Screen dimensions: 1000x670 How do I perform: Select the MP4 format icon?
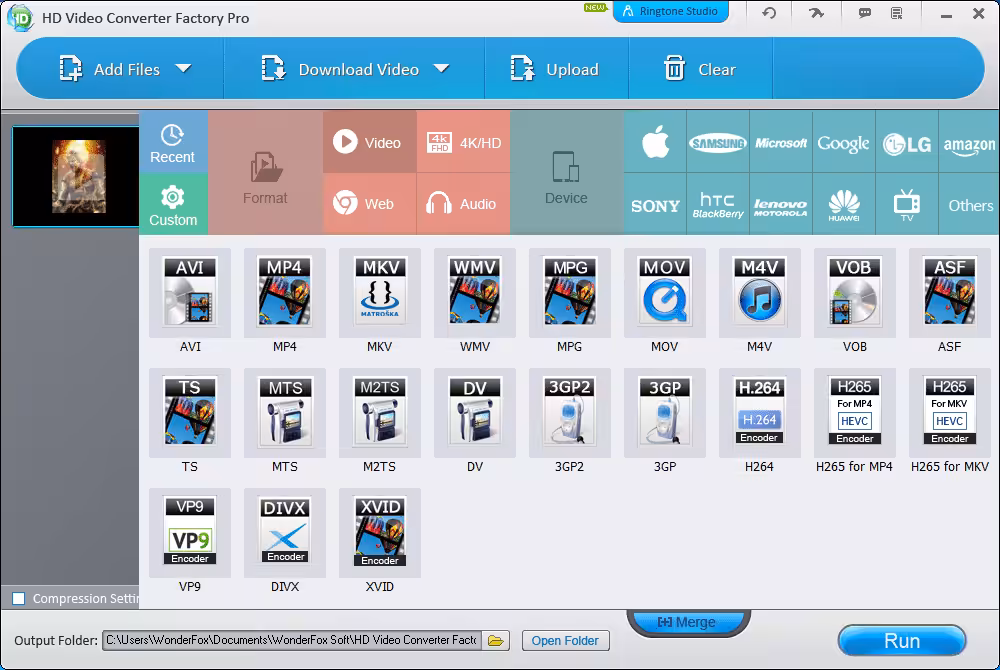(x=284, y=293)
